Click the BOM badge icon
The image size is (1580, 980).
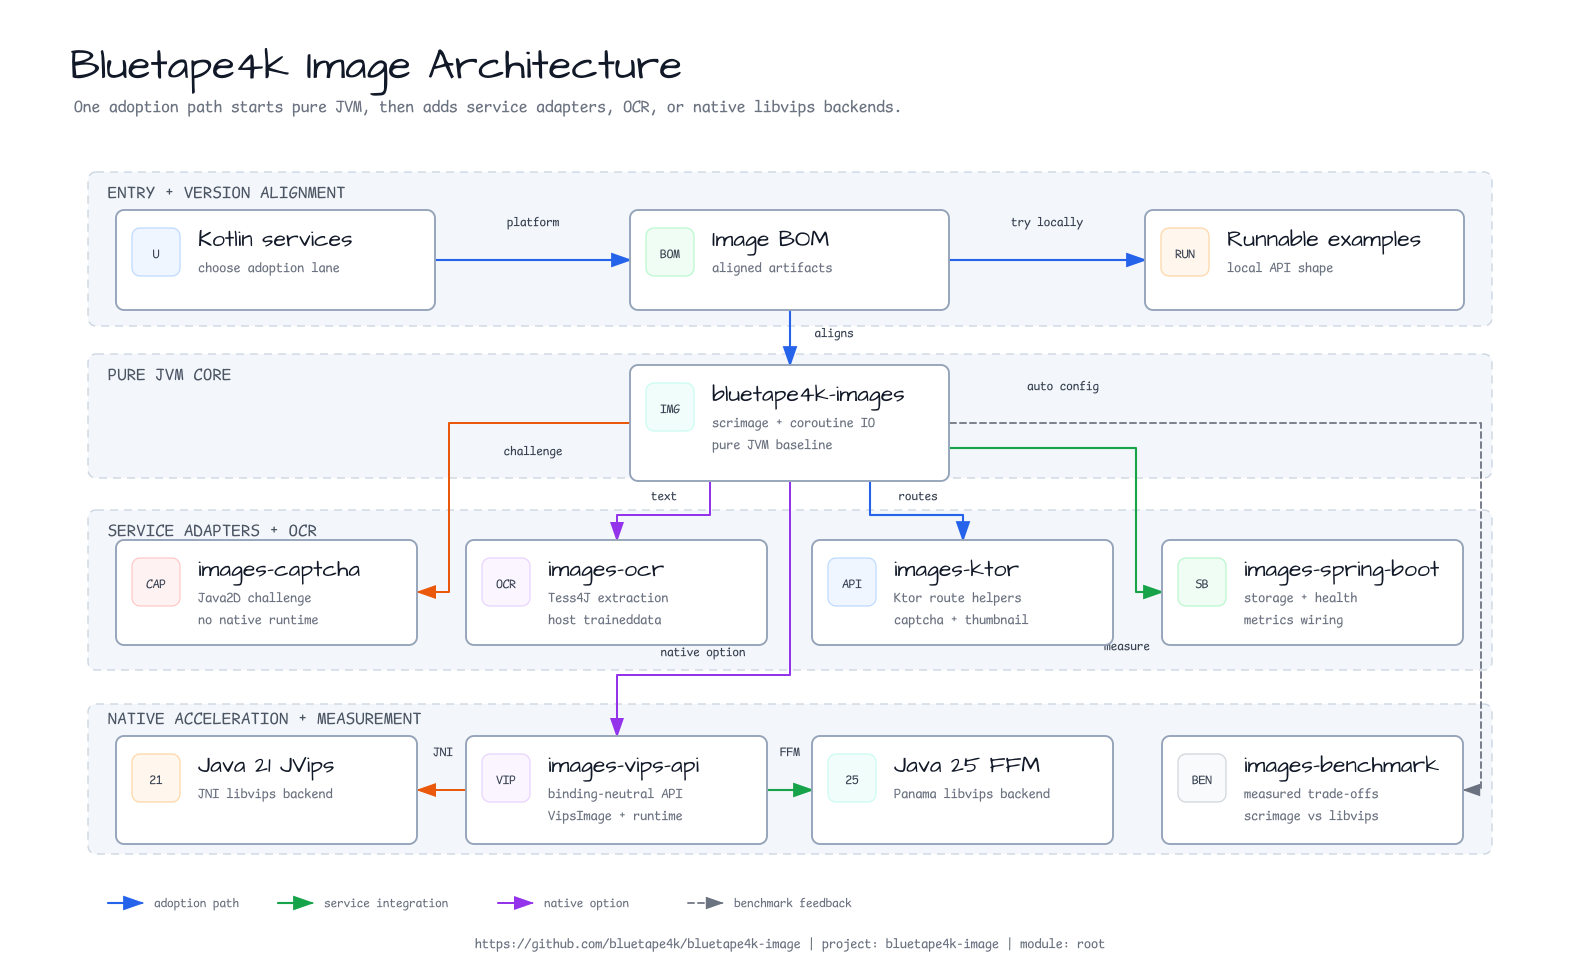click(x=670, y=252)
